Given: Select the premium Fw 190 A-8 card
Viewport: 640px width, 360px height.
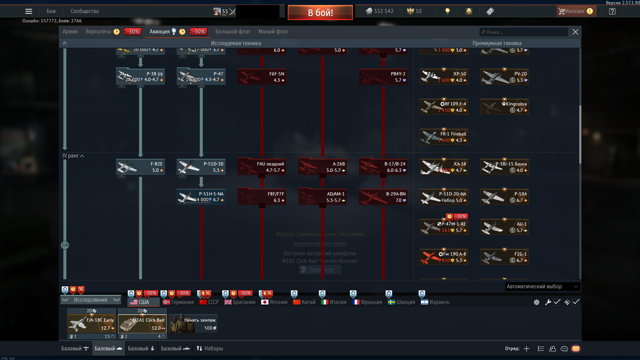Looking at the screenshot, I should pyautogui.click(x=444, y=257).
